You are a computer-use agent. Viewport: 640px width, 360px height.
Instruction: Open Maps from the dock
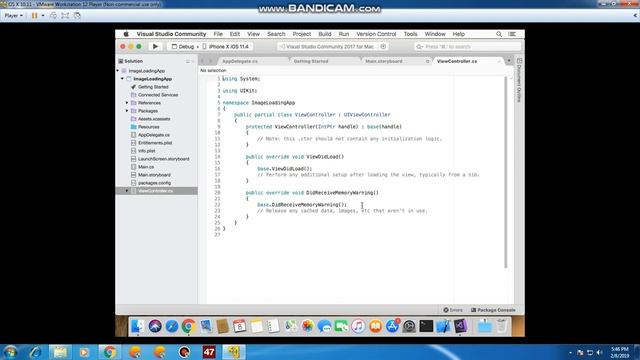tap(291, 326)
